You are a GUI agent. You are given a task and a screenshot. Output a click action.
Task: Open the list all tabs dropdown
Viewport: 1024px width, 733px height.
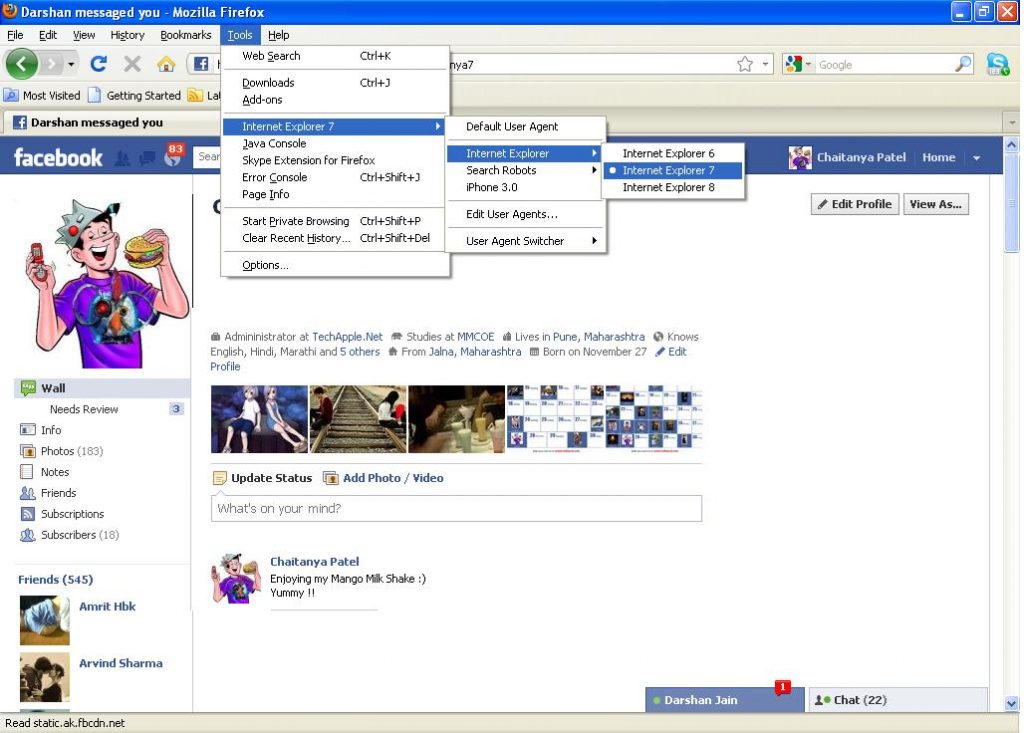click(1012, 122)
